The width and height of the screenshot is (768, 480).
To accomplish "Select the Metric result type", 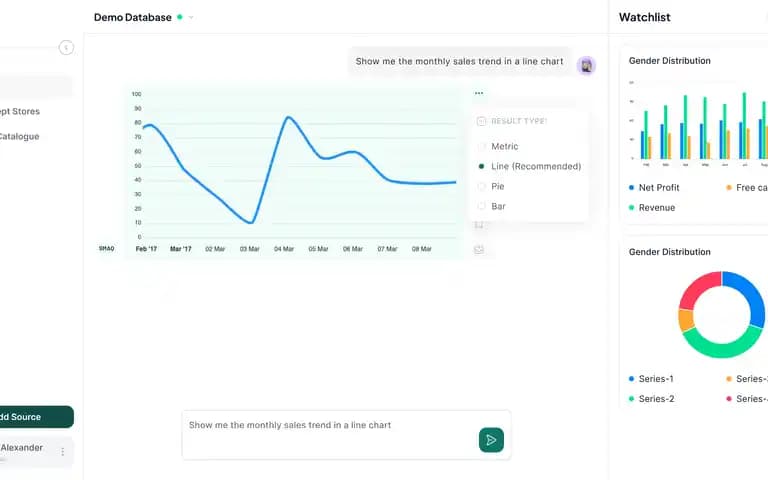I will tap(504, 146).
